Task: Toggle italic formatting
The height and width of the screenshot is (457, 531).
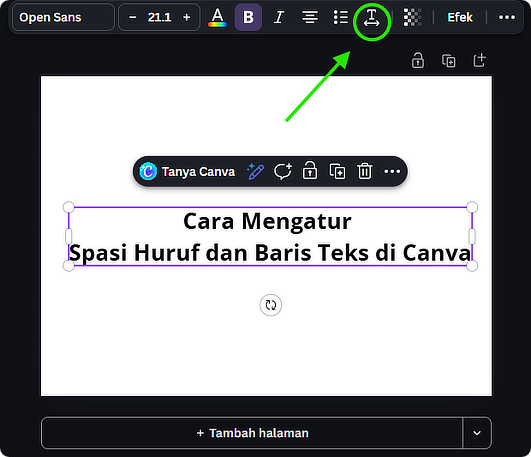Action: (279, 17)
